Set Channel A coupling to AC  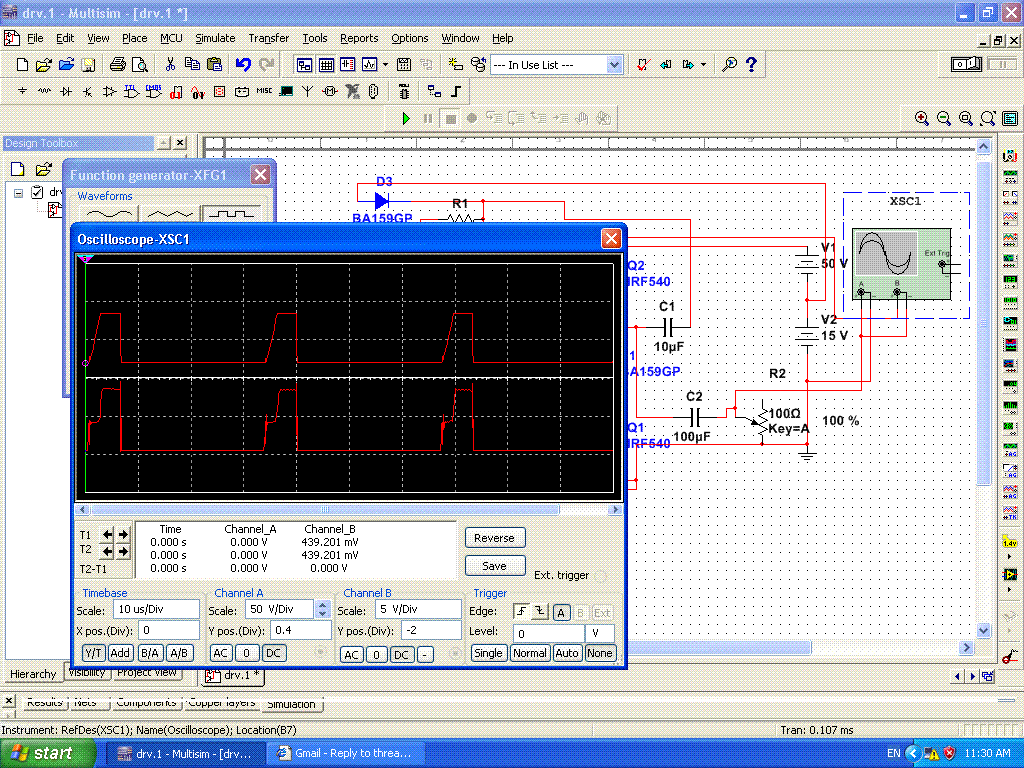click(x=221, y=653)
